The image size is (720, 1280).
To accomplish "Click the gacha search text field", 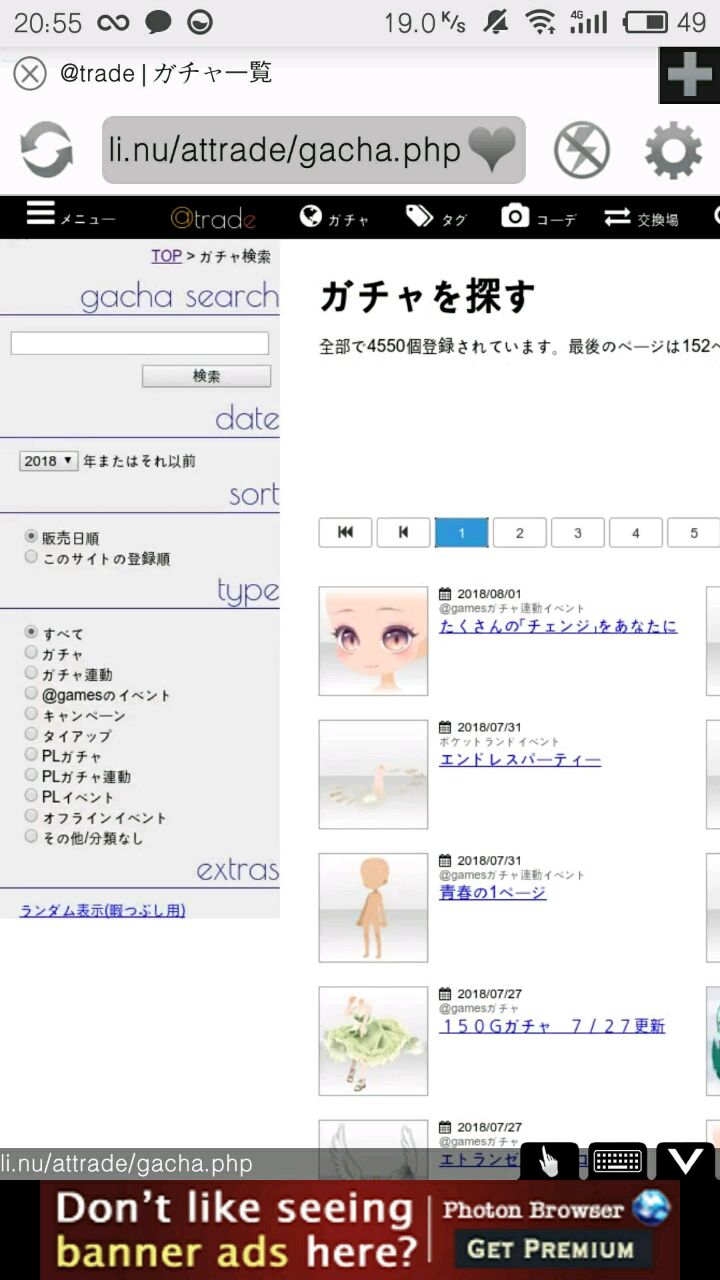I will [140, 343].
